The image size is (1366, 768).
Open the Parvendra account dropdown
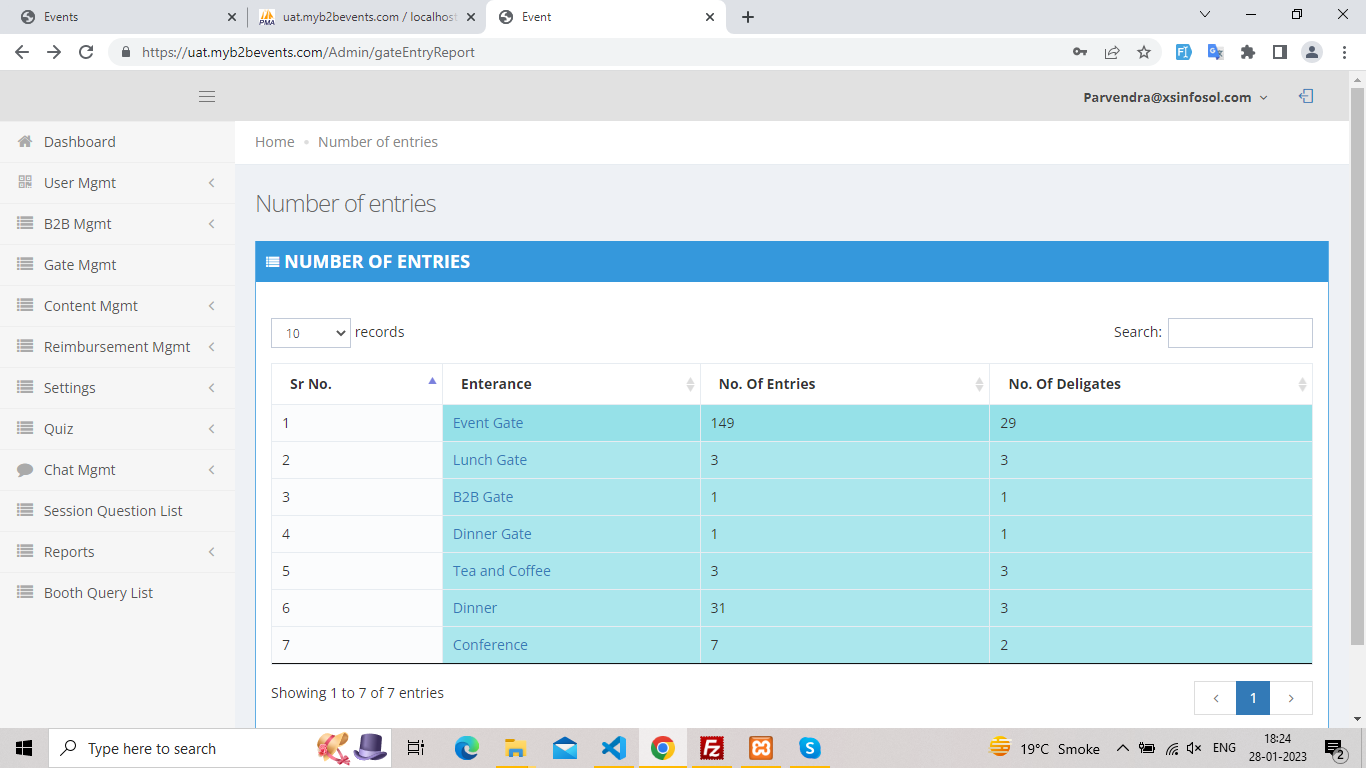click(x=1175, y=97)
